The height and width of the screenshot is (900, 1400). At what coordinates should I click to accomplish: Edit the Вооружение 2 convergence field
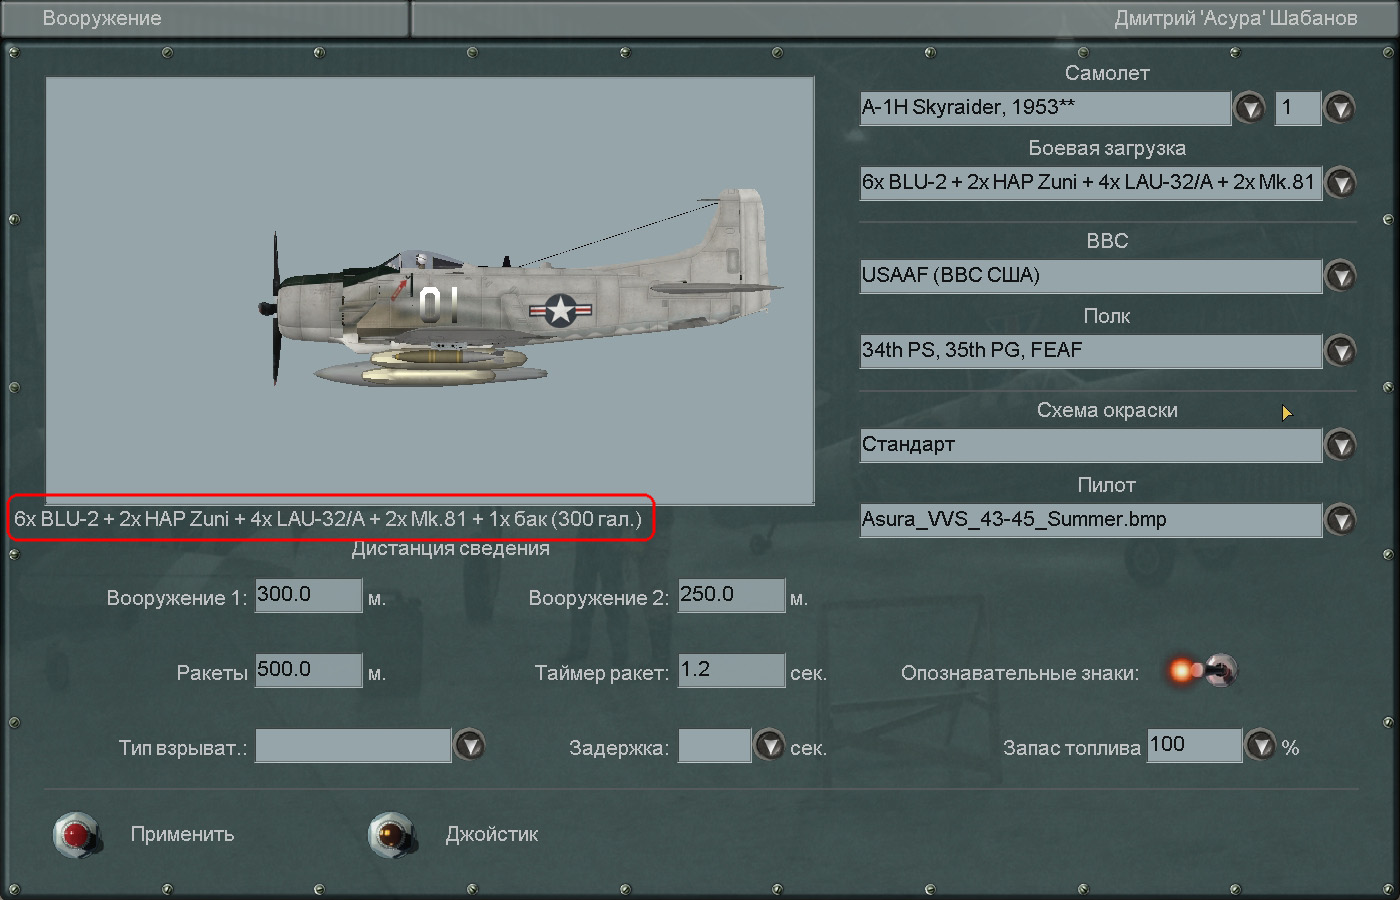731,595
